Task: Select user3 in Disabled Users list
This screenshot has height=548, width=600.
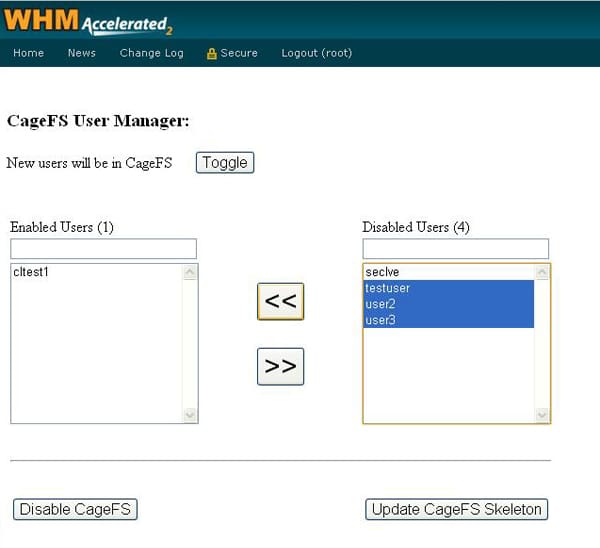Action: pyautogui.click(x=449, y=320)
